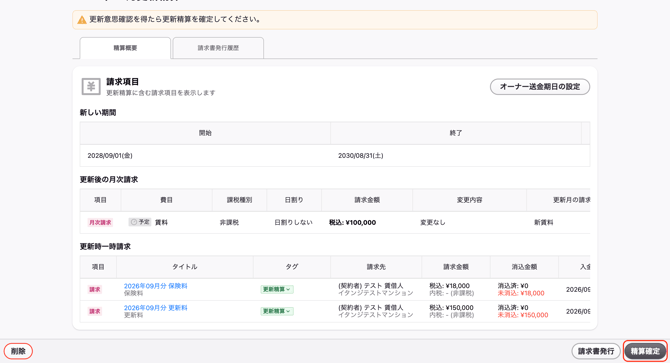Click the 新しい期間 heading
Image resolution: width=670 pixels, height=363 pixels.
pyautogui.click(x=98, y=112)
